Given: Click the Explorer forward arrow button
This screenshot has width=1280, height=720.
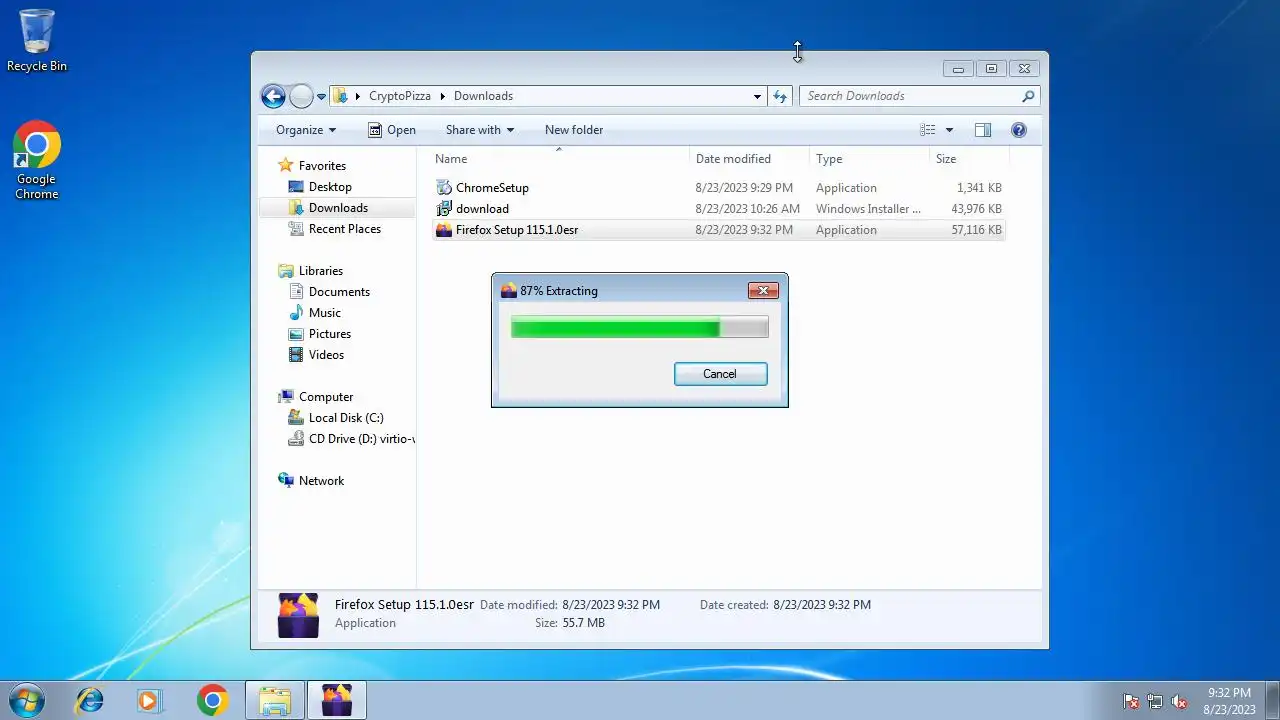Looking at the screenshot, I should pos(301,96).
